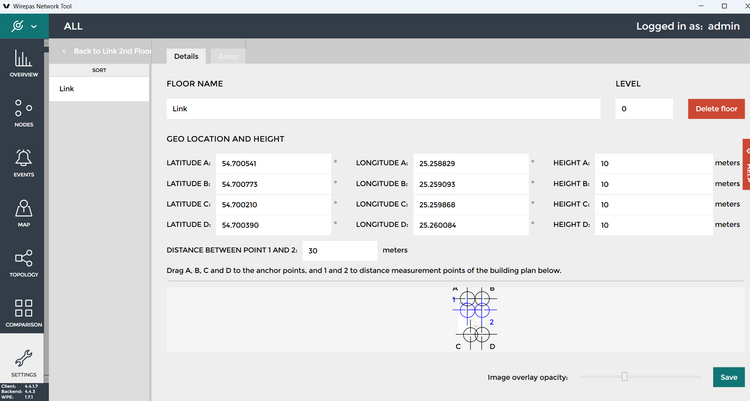The height and width of the screenshot is (401, 750).
Task: Open the Topology share icon
Action: point(23,258)
